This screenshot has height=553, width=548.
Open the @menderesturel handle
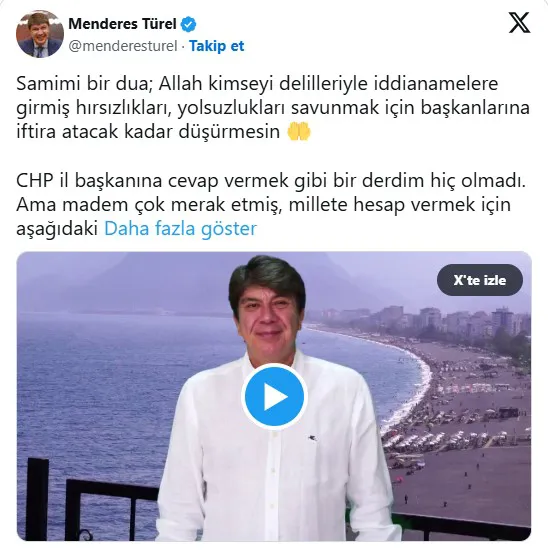click(123, 46)
